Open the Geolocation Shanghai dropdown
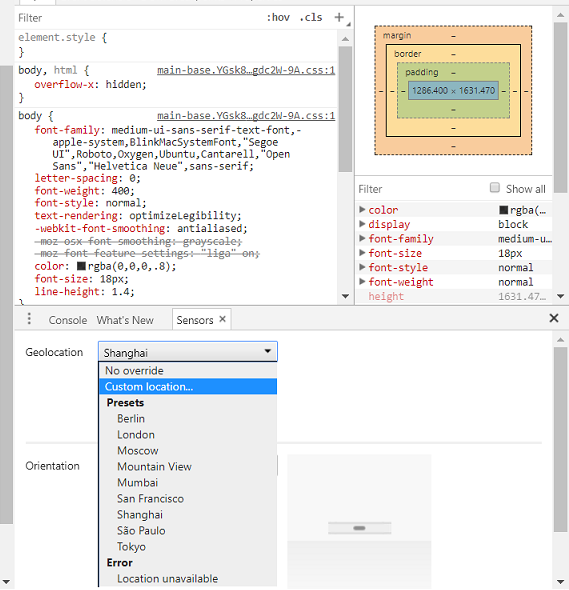Image resolution: width=569 pixels, height=590 pixels. [188, 352]
